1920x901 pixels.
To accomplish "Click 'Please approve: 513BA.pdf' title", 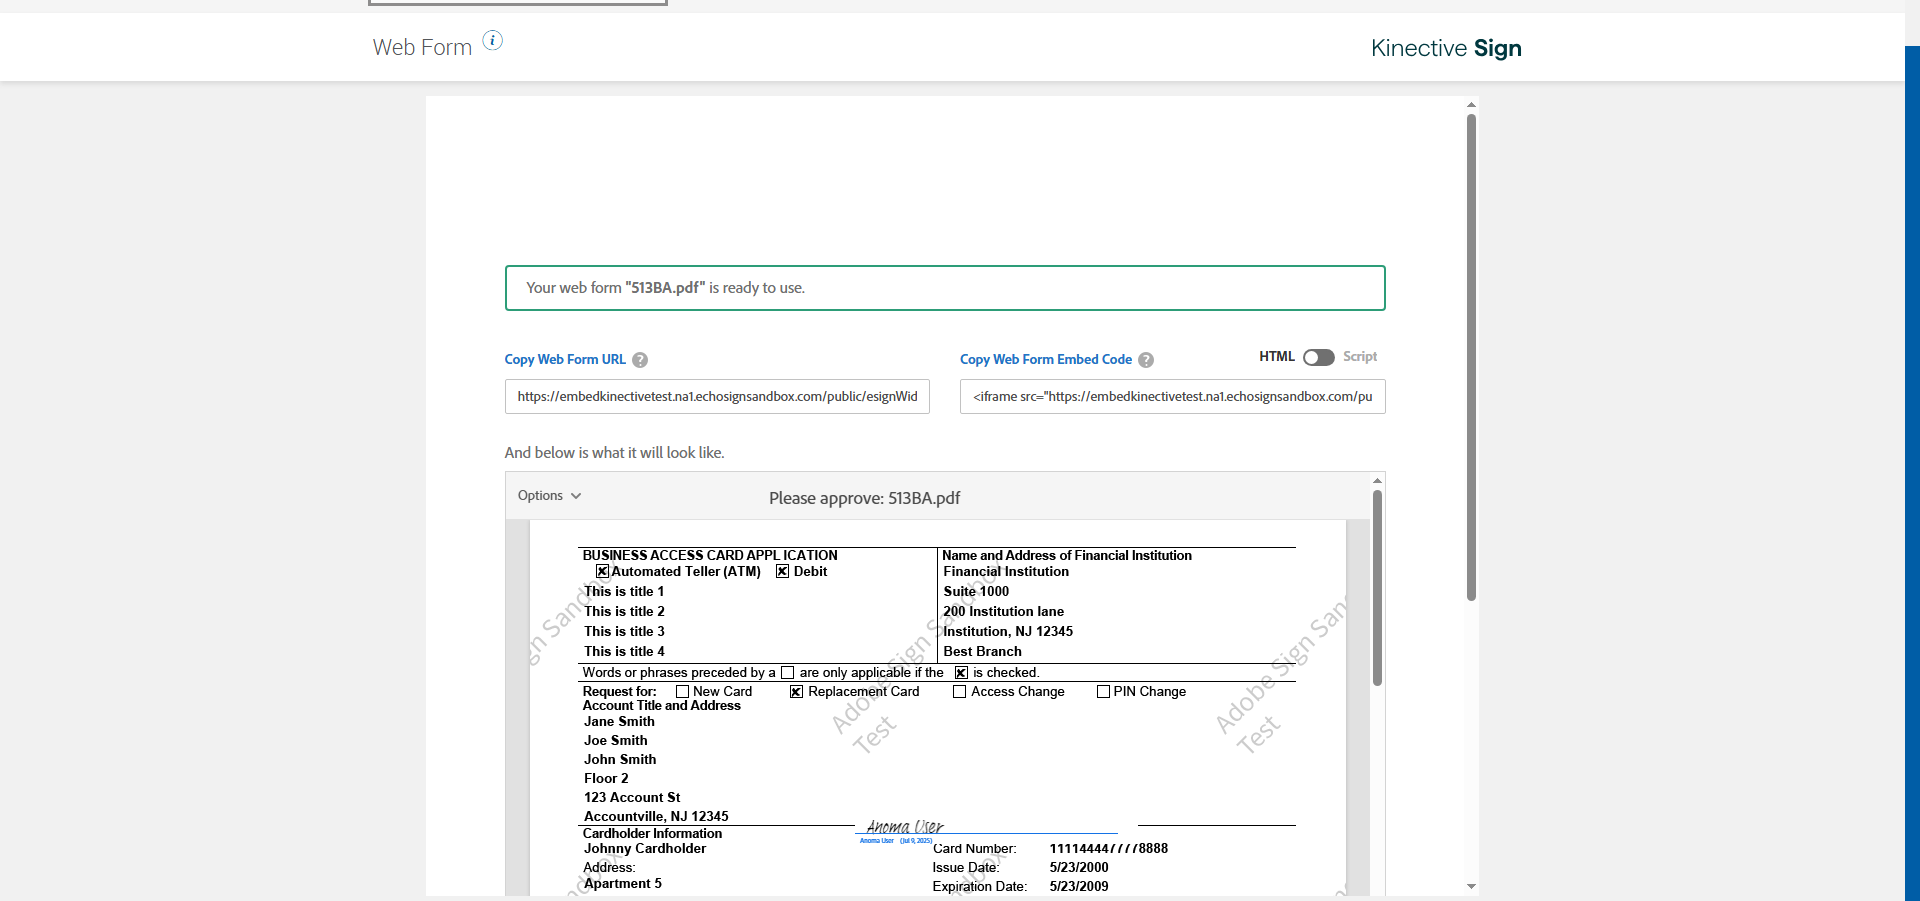I will tap(864, 498).
